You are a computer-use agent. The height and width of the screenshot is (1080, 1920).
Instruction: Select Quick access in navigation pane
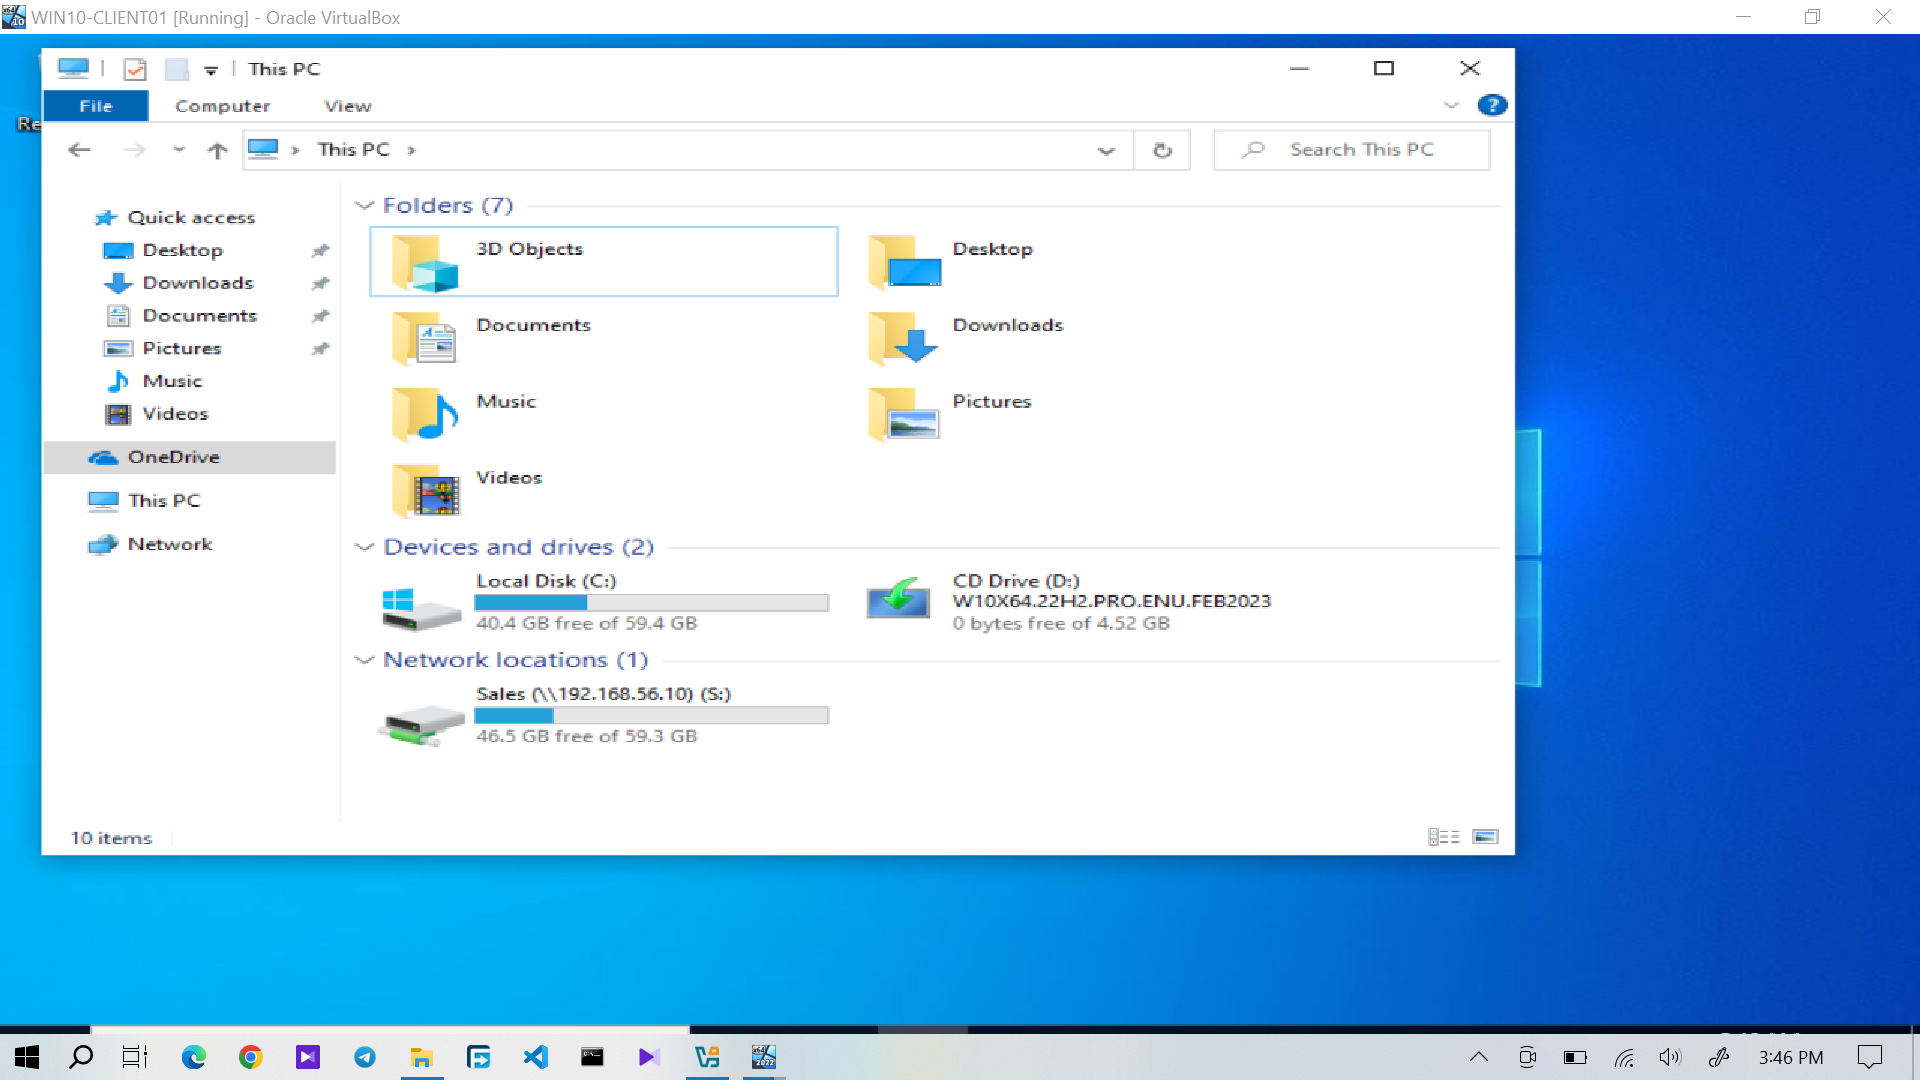pos(190,217)
